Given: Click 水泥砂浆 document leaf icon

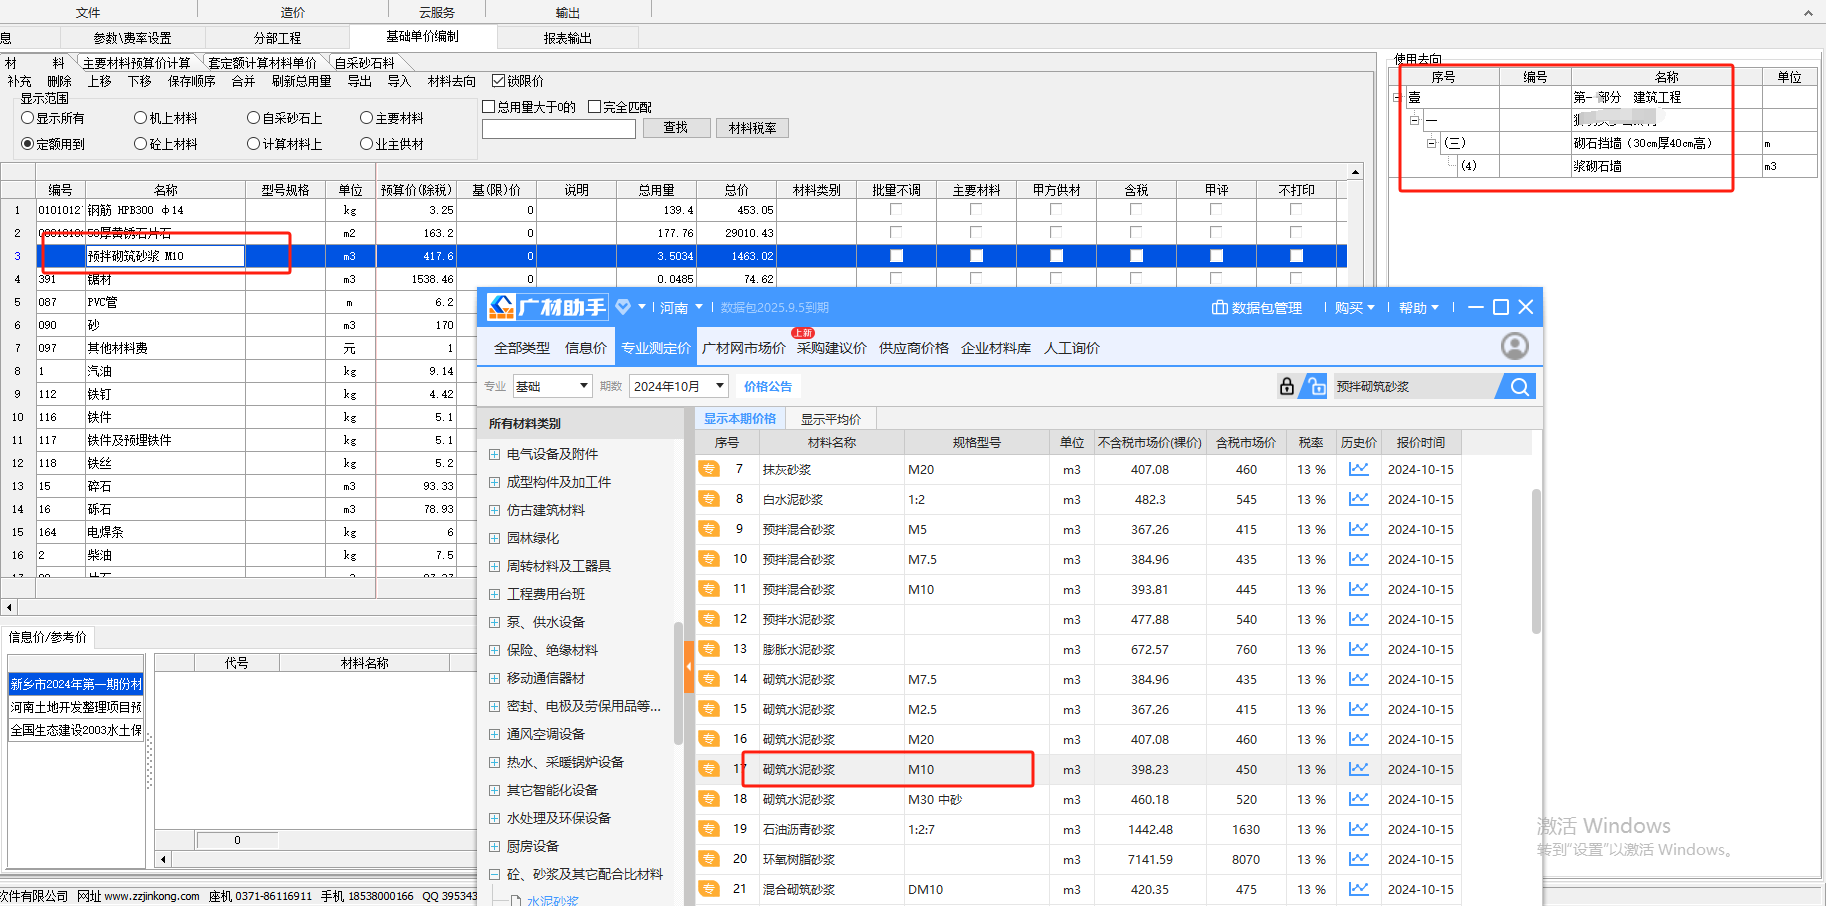Looking at the screenshot, I should coord(516,901).
